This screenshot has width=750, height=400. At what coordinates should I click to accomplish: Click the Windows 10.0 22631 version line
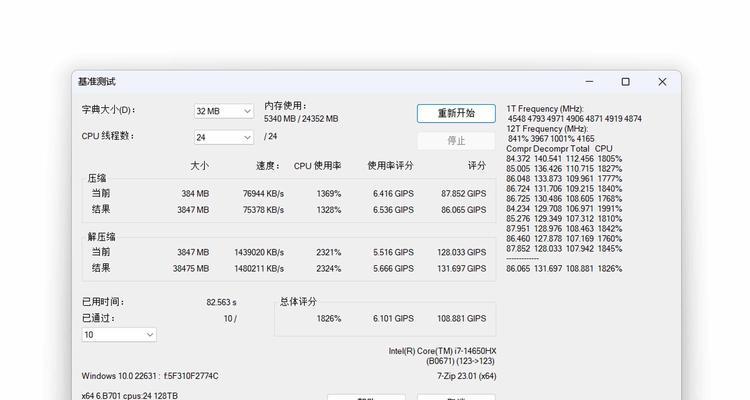coord(150,376)
